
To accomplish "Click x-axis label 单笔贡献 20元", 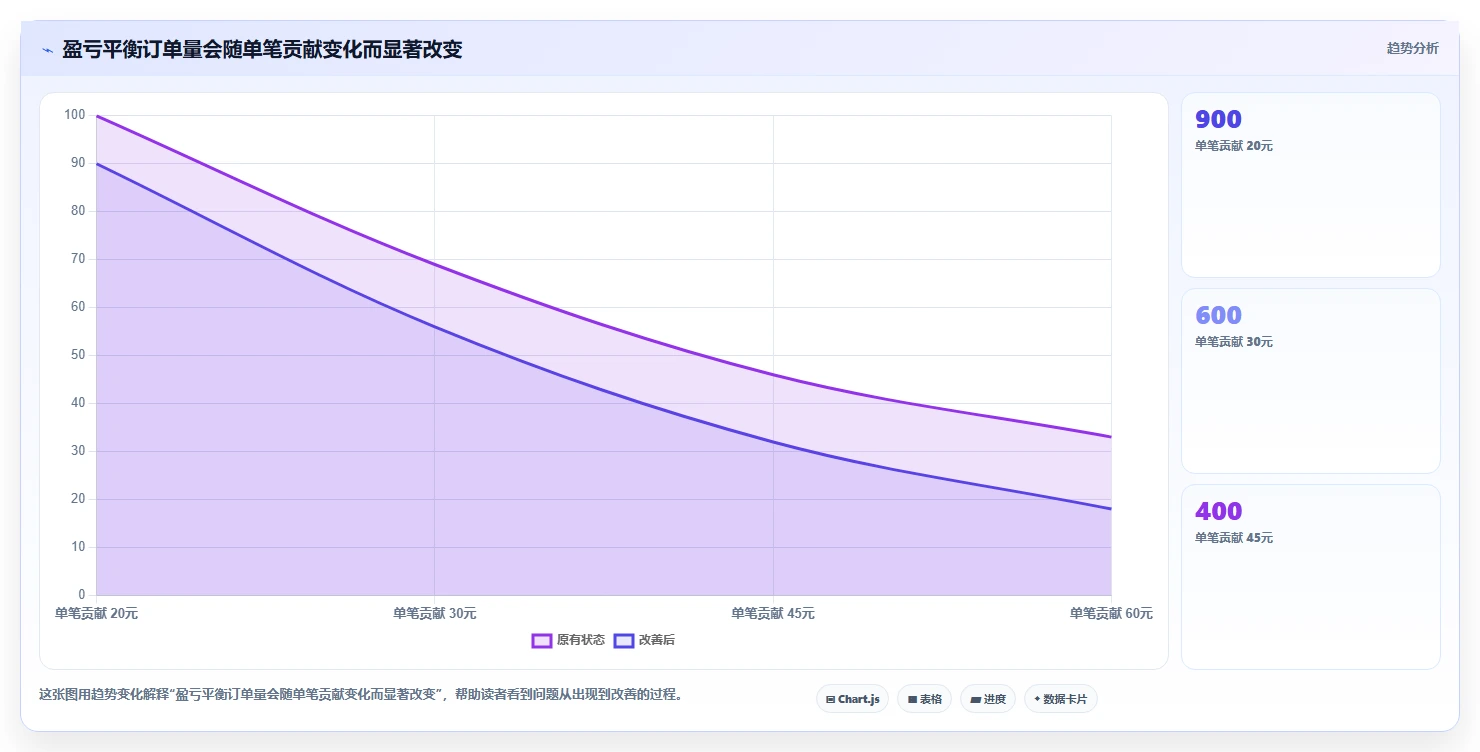I will tap(96, 614).
